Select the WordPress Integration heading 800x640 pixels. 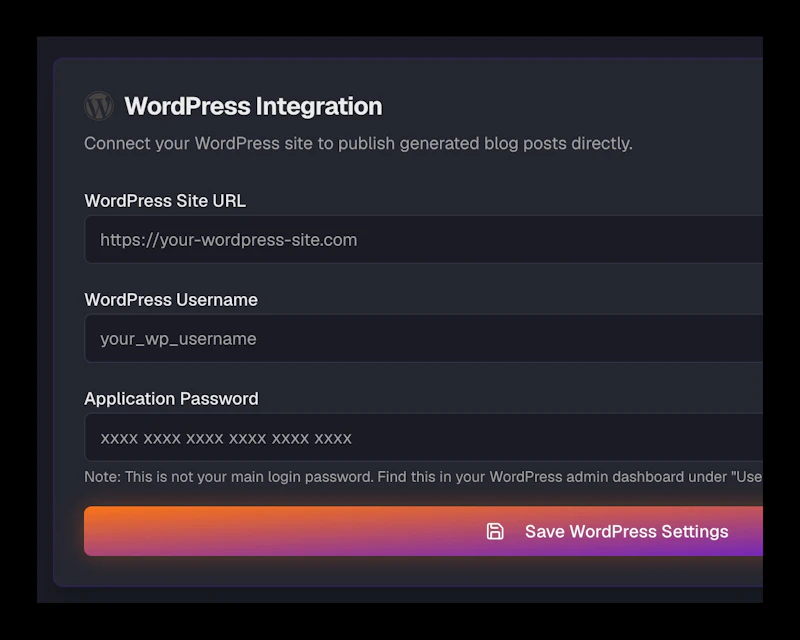click(x=253, y=106)
